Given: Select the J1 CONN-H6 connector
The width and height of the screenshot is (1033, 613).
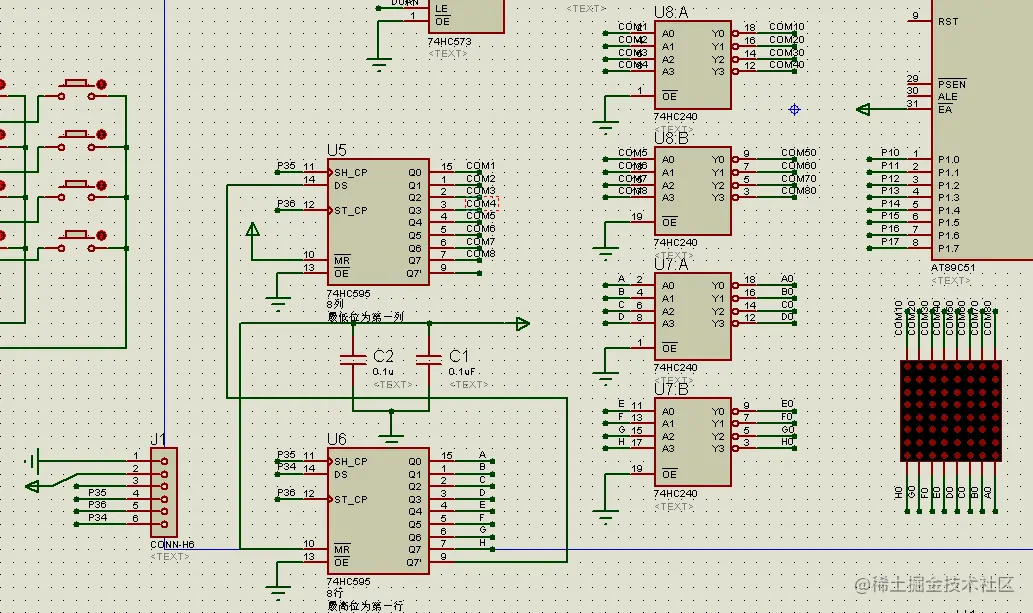Looking at the screenshot, I should [x=164, y=492].
